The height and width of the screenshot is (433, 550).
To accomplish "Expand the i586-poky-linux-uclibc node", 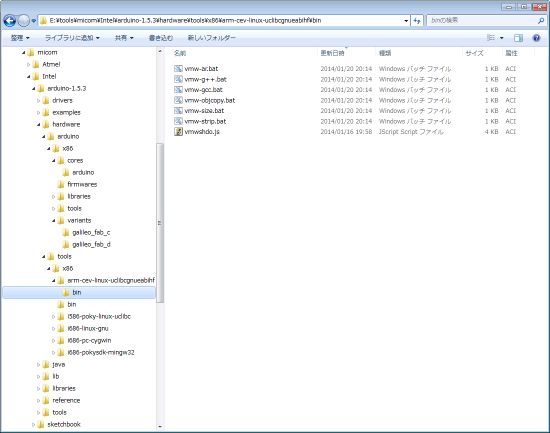I will (x=54, y=317).
